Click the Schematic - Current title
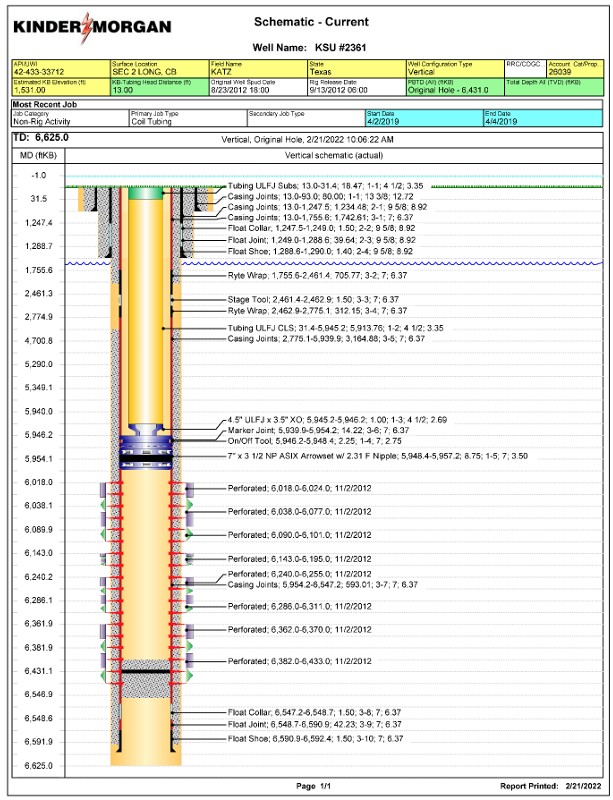This screenshot has height=800, width=613. pos(311,22)
